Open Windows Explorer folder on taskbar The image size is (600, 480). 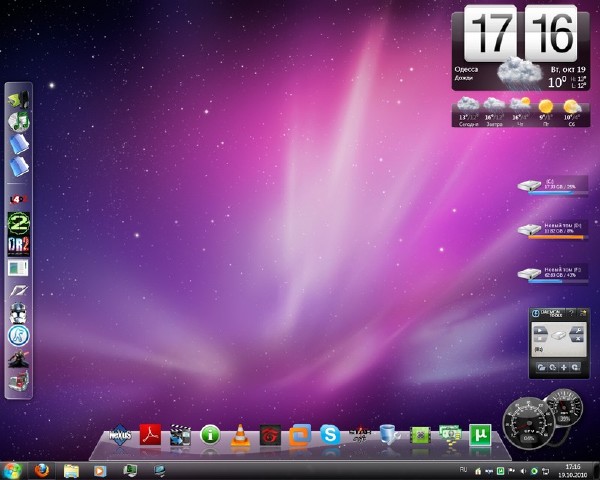(71, 469)
